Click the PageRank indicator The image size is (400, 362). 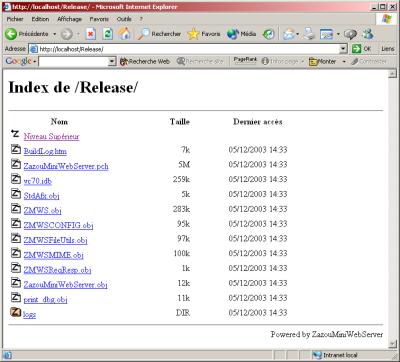(x=245, y=60)
